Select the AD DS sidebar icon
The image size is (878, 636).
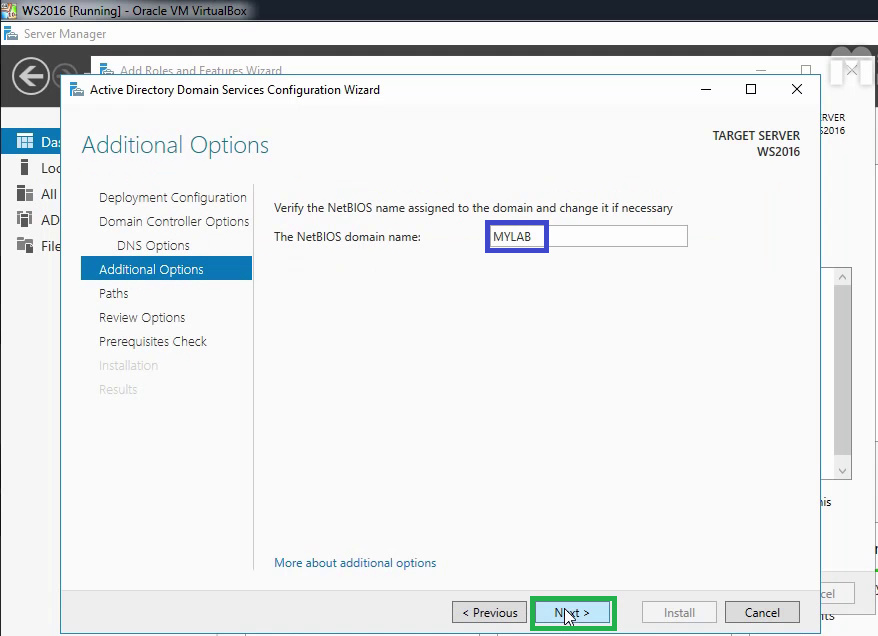25,219
